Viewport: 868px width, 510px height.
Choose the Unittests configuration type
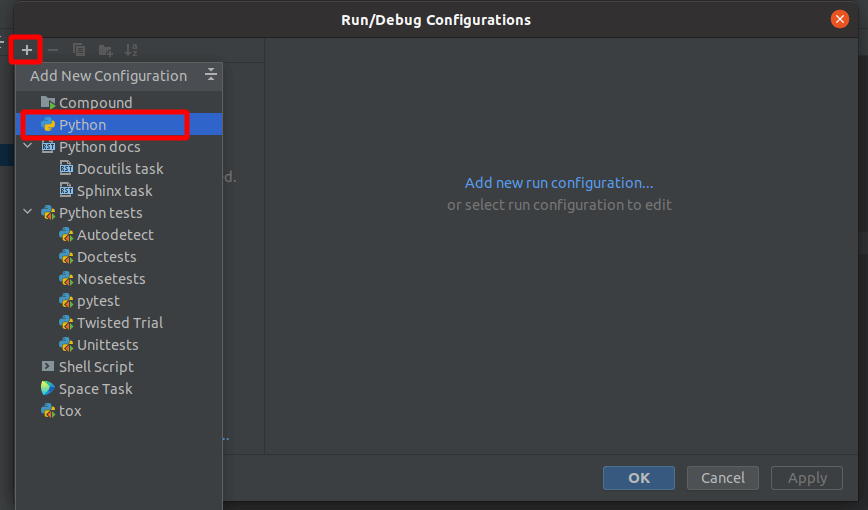pyautogui.click(x=107, y=345)
